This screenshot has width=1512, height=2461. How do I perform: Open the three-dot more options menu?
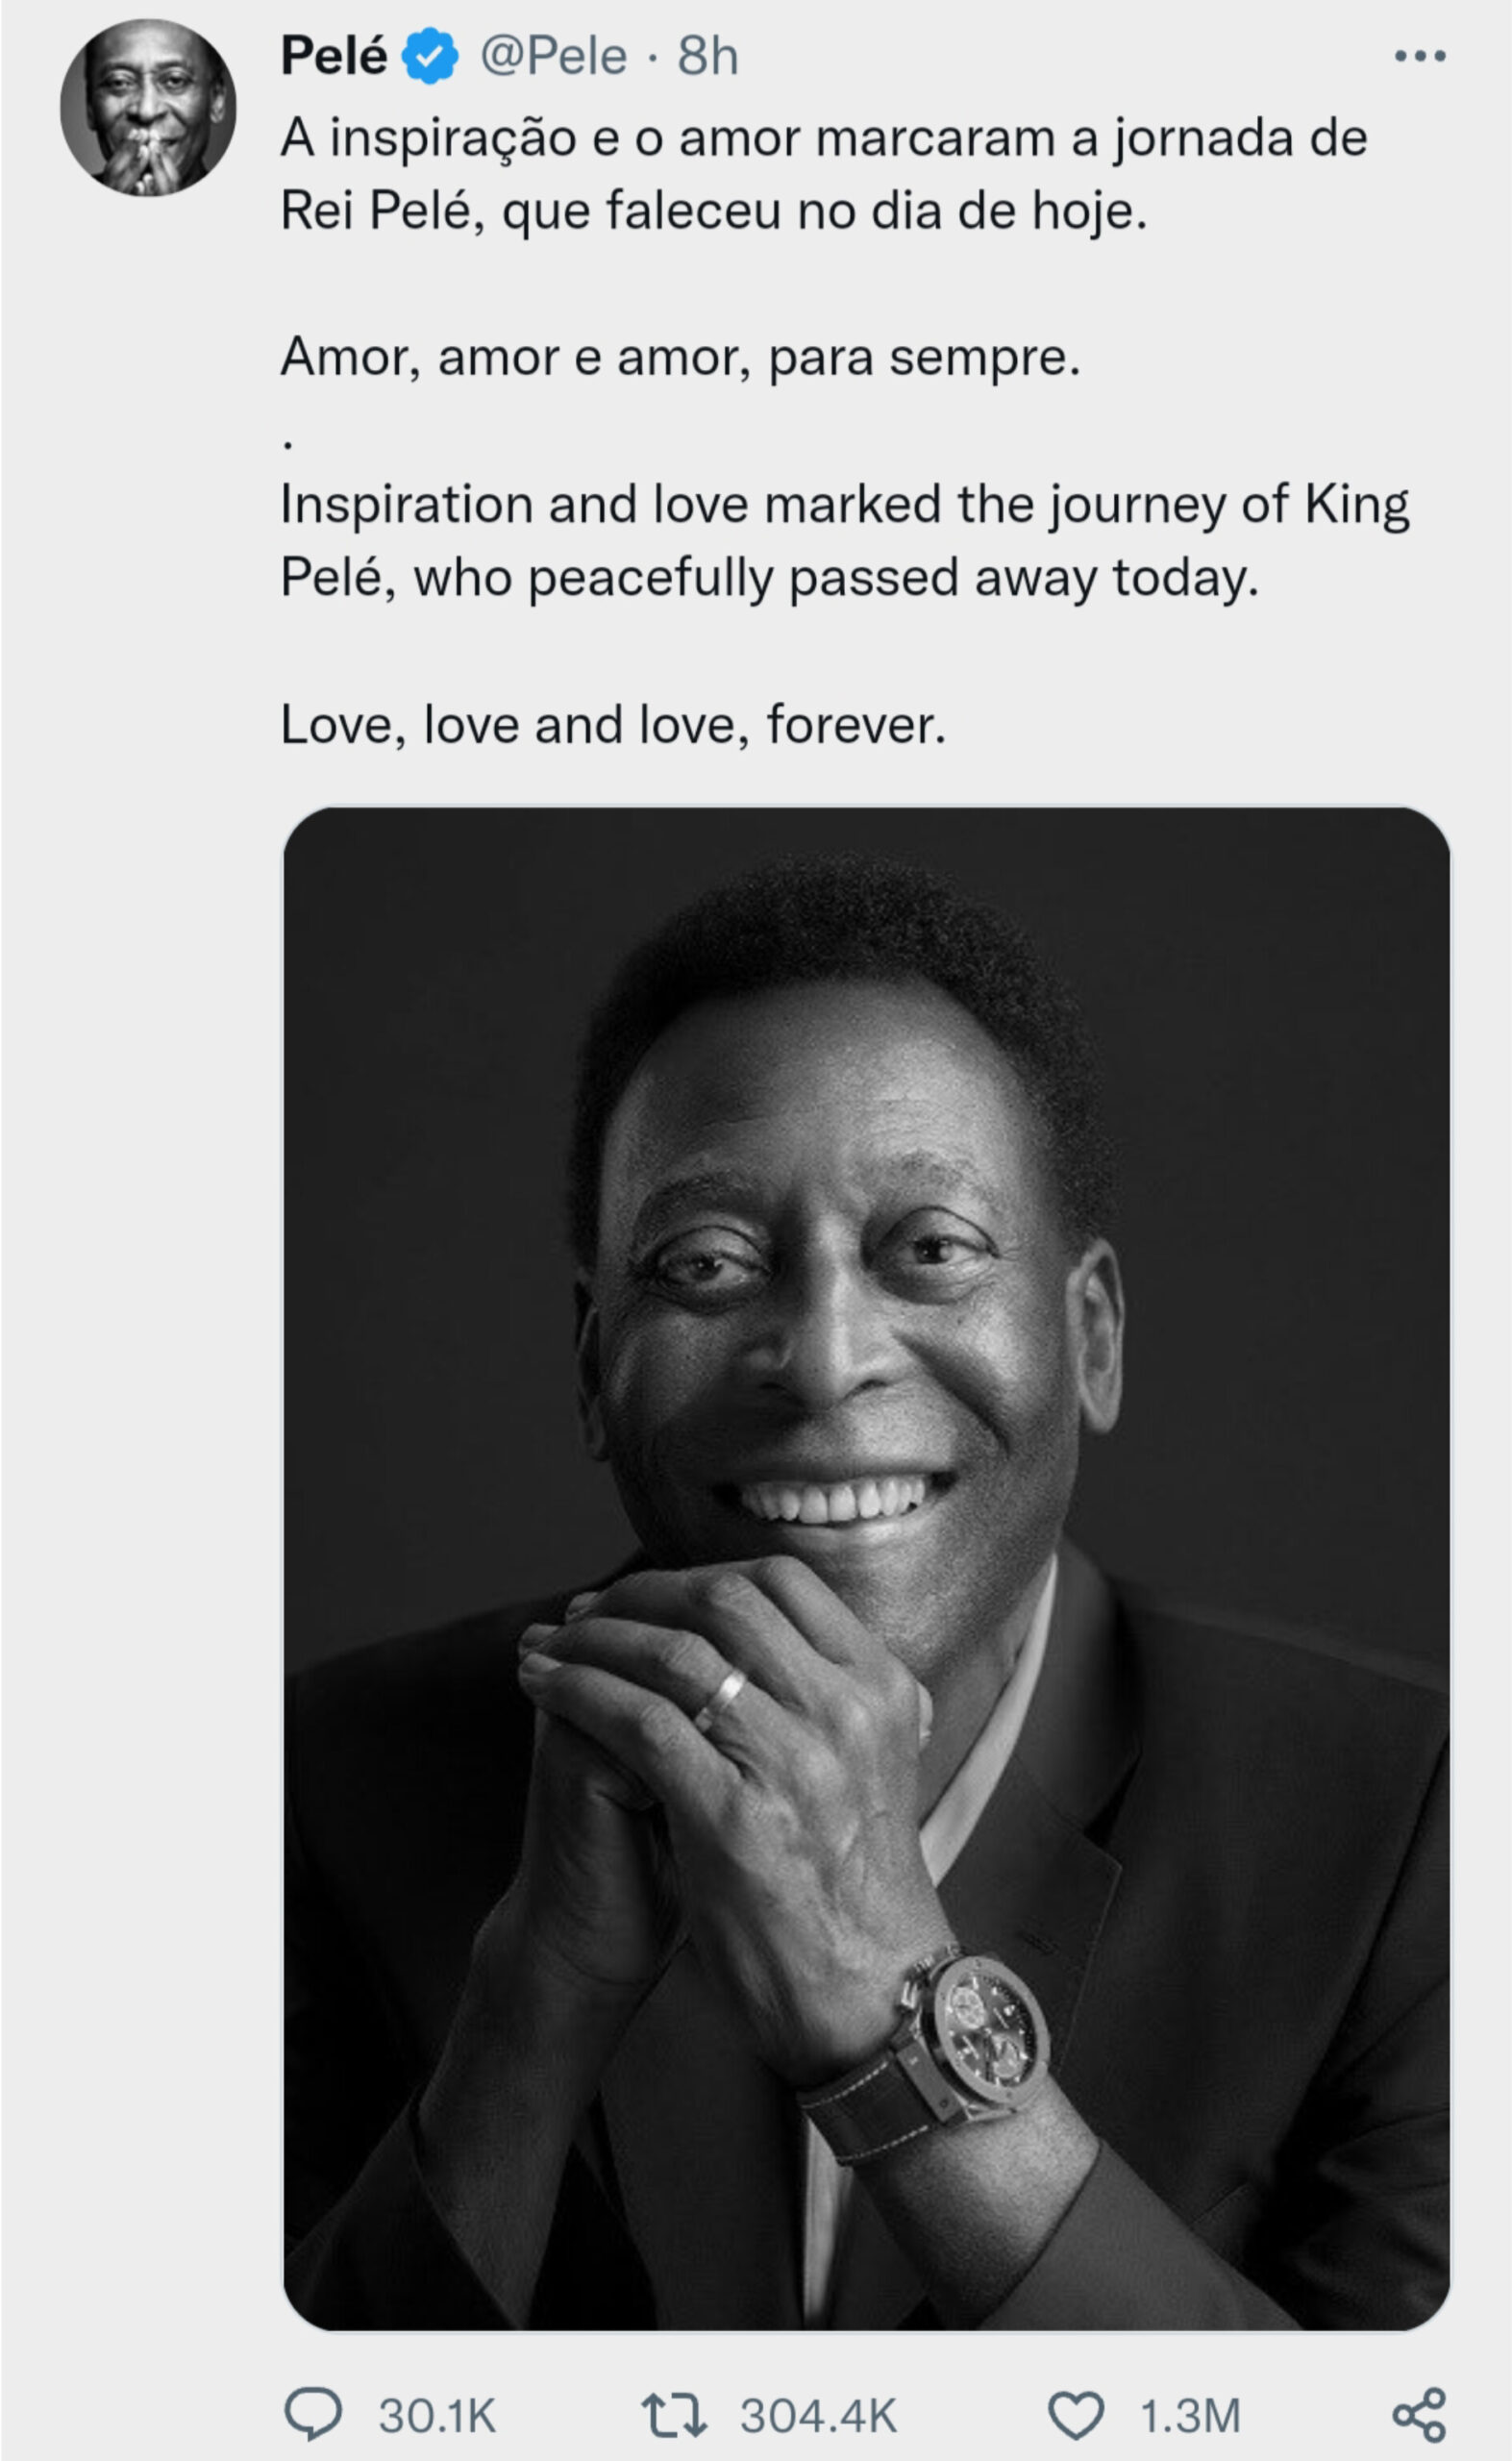click(1419, 57)
